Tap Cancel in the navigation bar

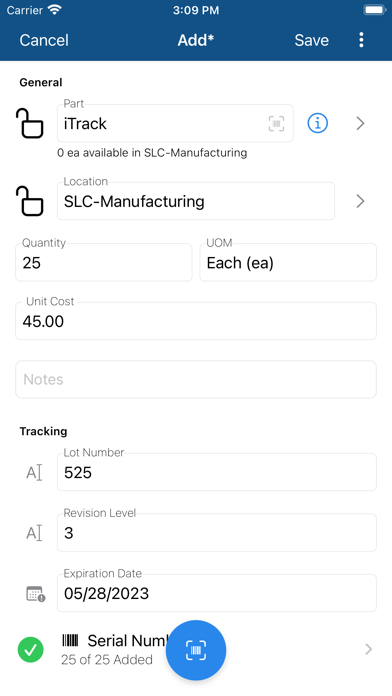pyautogui.click(x=44, y=40)
